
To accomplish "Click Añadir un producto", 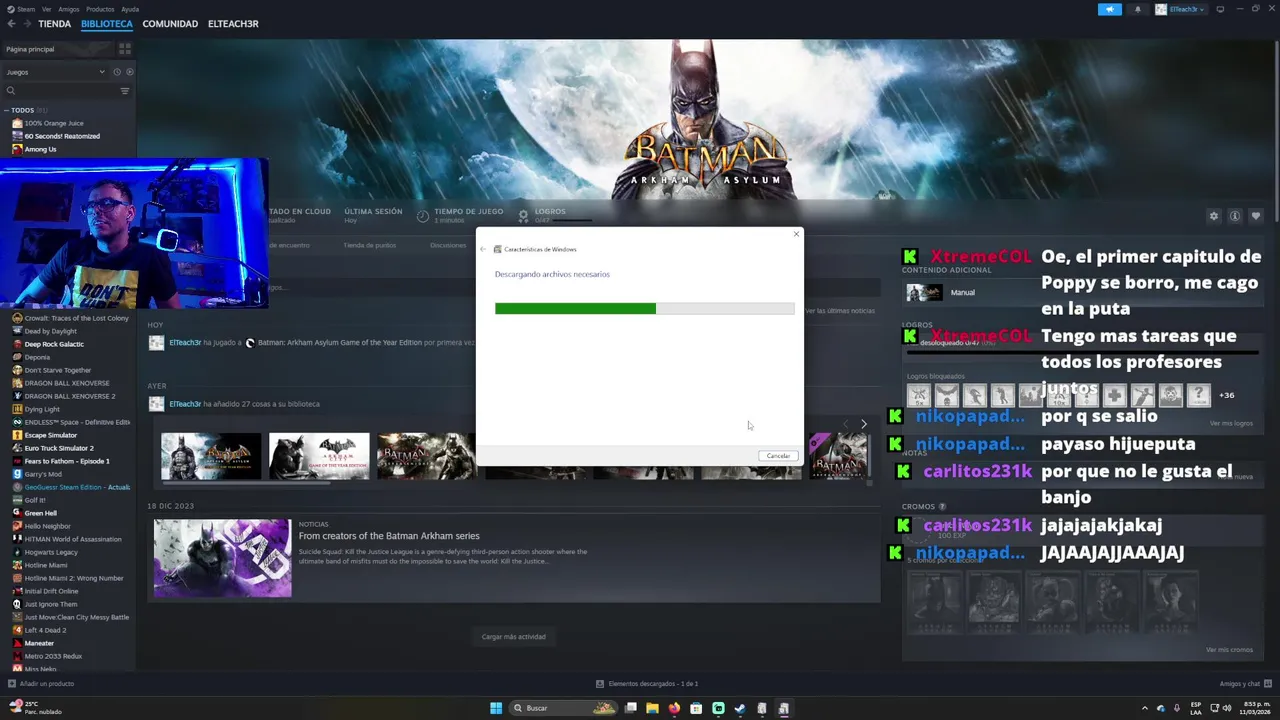I will click(41, 684).
